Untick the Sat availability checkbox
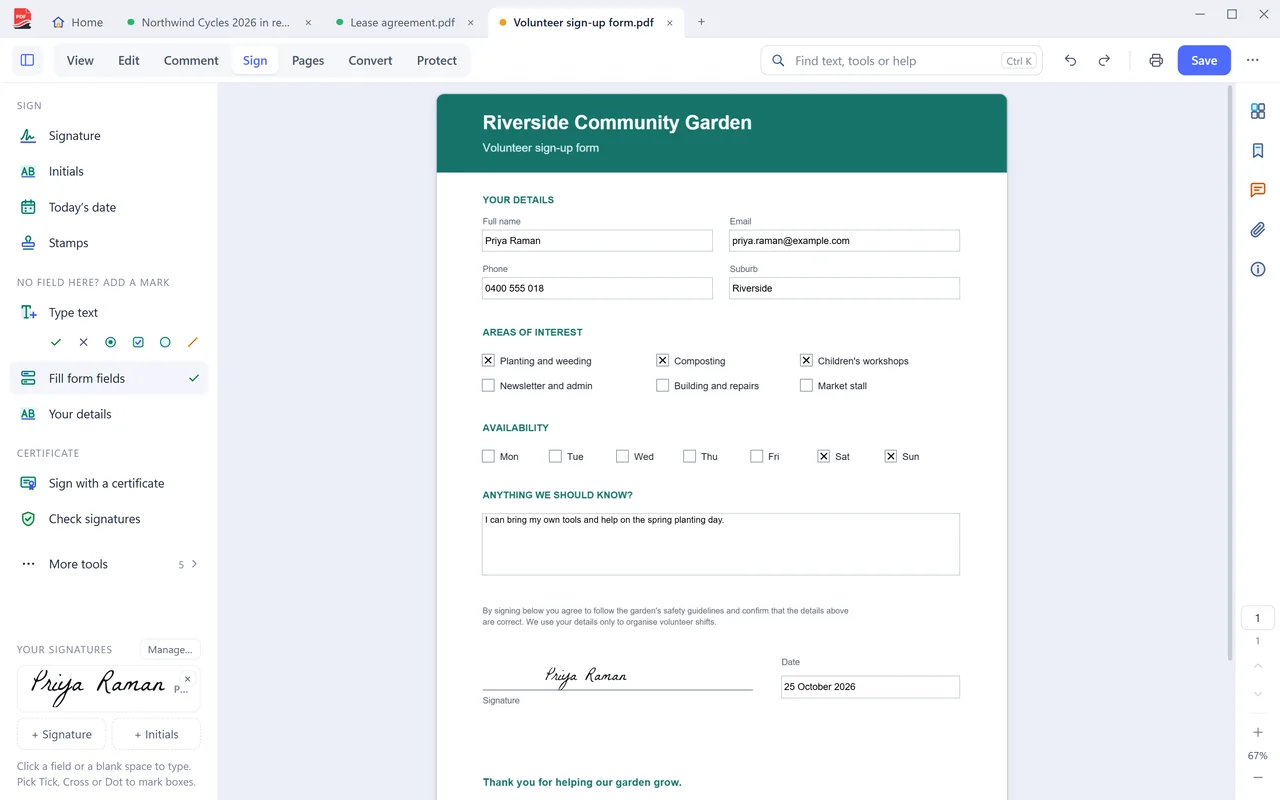Viewport: 1280px width, 800px height. 823,456
